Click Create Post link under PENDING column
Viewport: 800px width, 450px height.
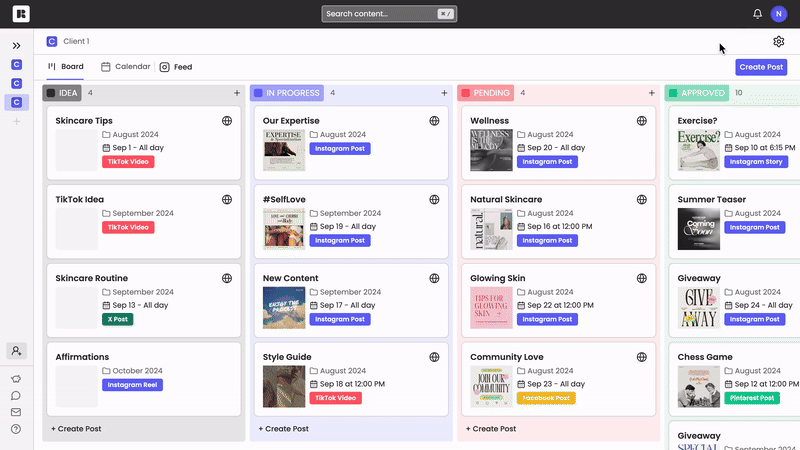click(491, 429)
